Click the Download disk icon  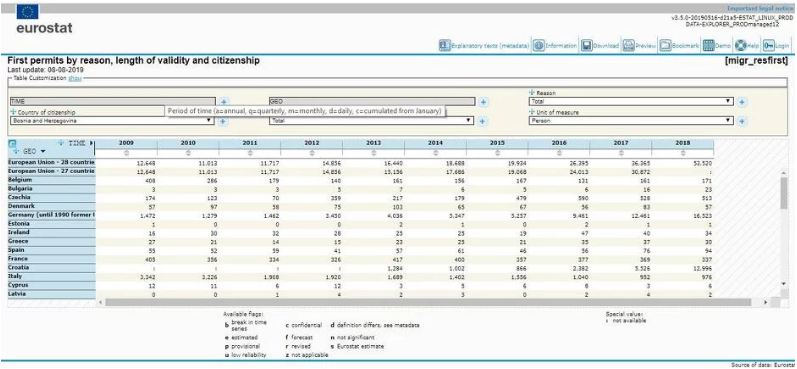[x=587, y=45]
